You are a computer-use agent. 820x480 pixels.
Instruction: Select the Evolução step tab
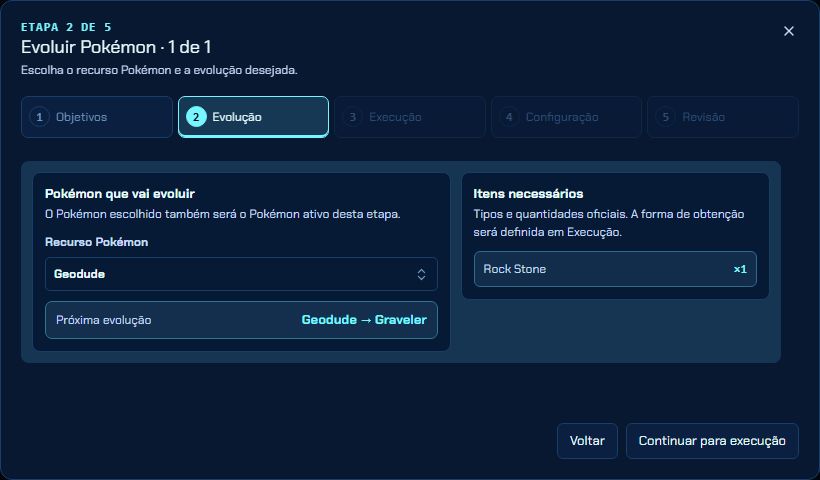click(253, 117)
